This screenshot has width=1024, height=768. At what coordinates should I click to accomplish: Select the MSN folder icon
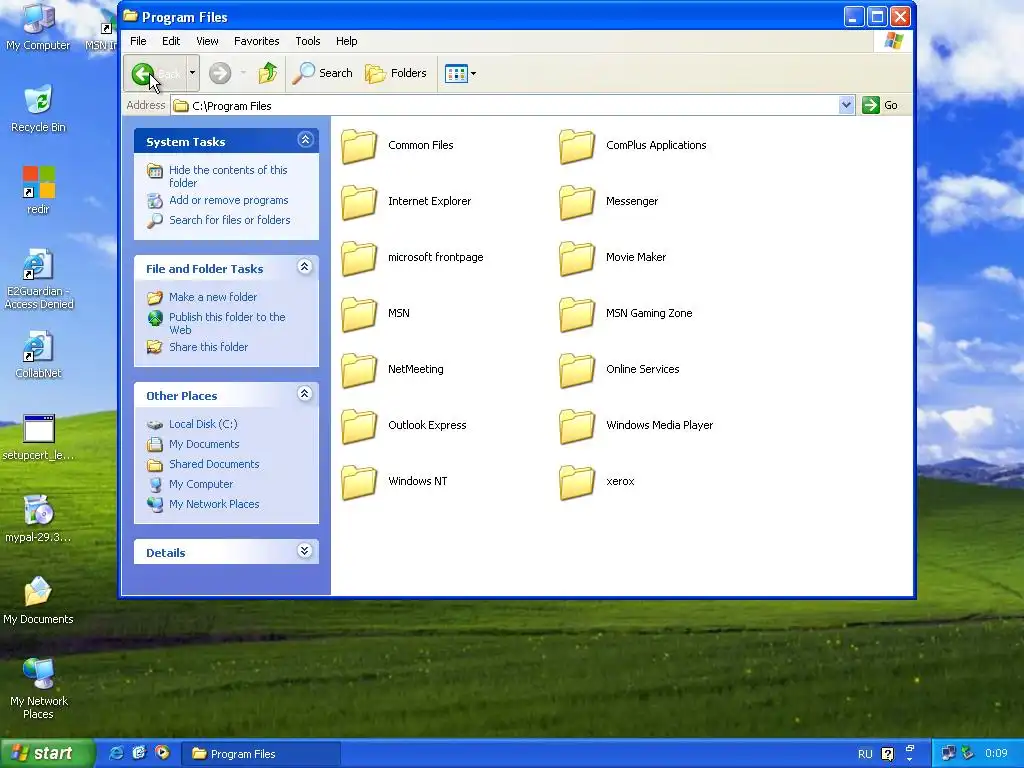(x=359, y=314)
